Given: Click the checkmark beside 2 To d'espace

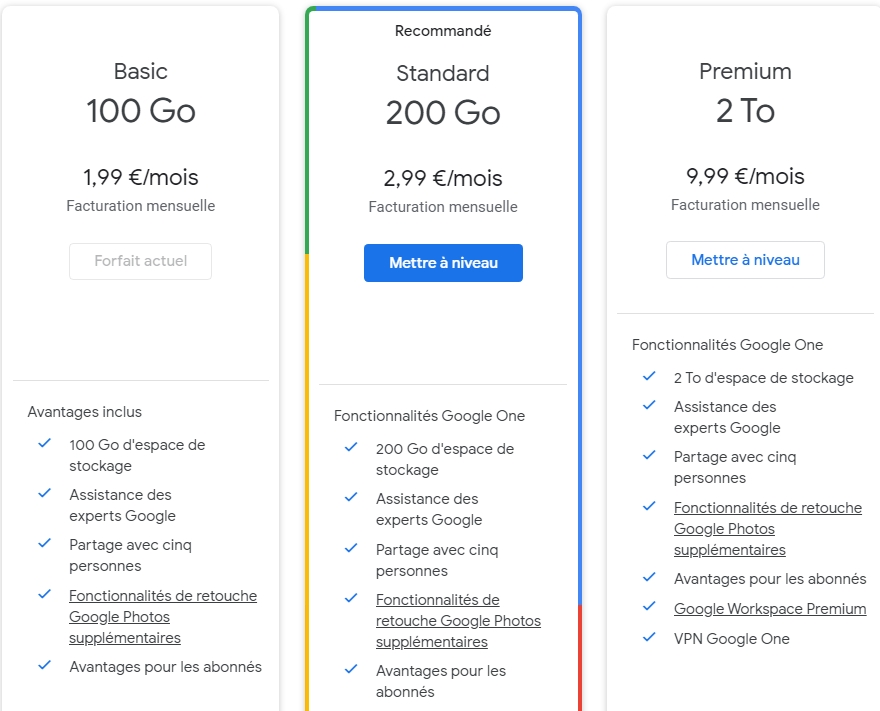Looking at the screenshot, I should pyautogui.click(x=650, y=377).
